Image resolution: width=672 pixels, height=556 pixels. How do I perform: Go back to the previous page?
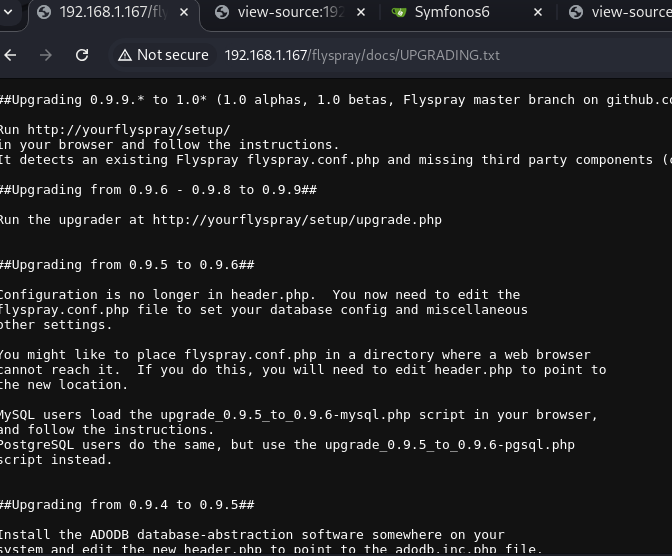coord(10,55)
